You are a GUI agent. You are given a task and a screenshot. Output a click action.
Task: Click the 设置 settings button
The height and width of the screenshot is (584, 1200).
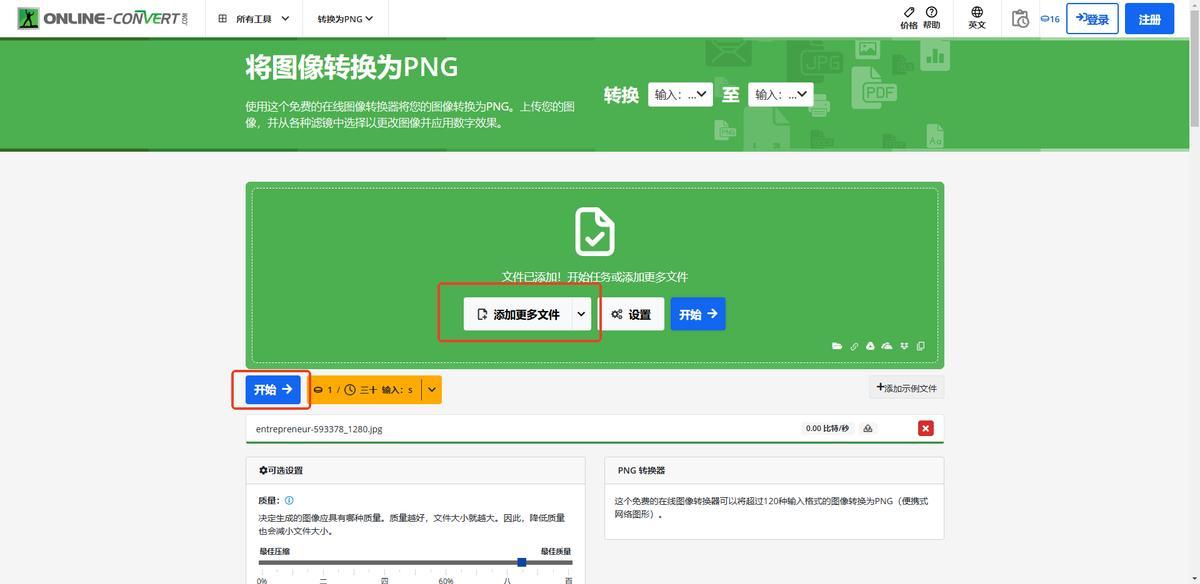click(x=631, y=314)
